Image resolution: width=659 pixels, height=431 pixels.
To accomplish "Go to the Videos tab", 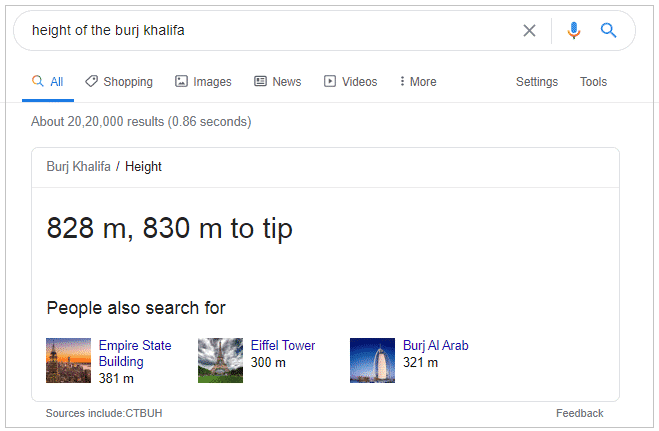I will [350, 82].
